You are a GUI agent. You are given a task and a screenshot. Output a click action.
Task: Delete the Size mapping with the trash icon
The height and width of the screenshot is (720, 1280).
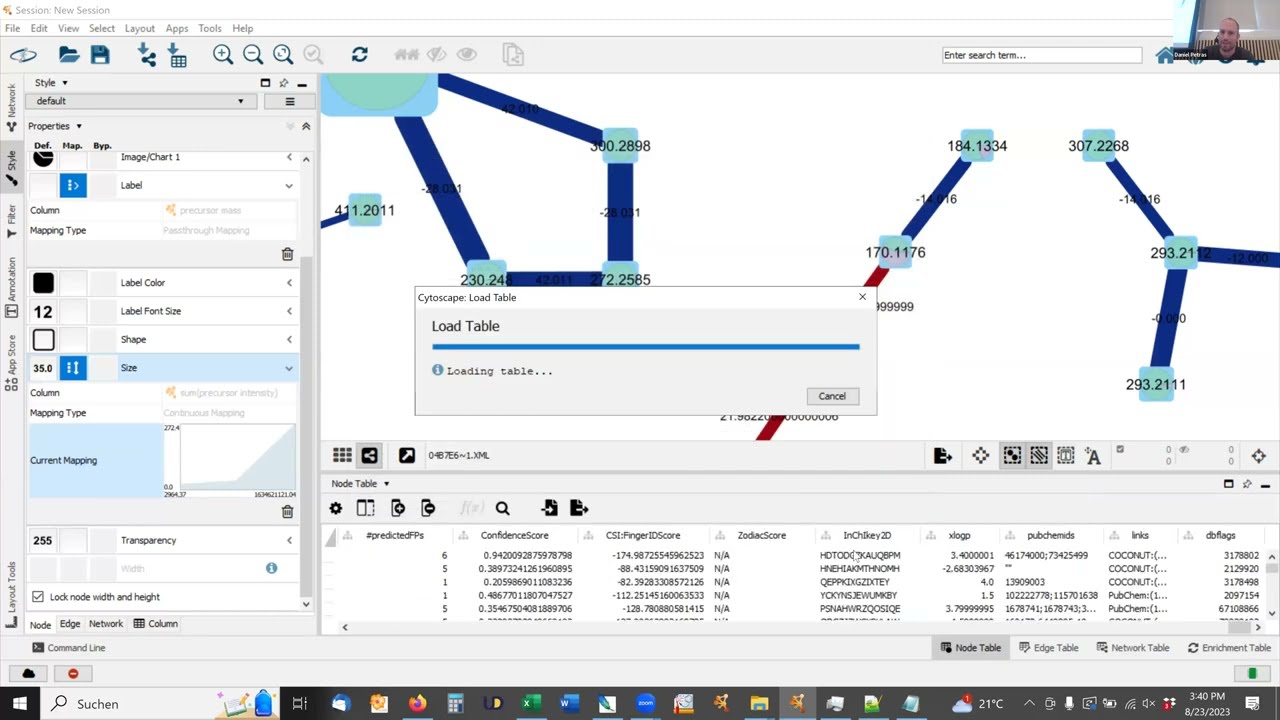pos(287,511)
